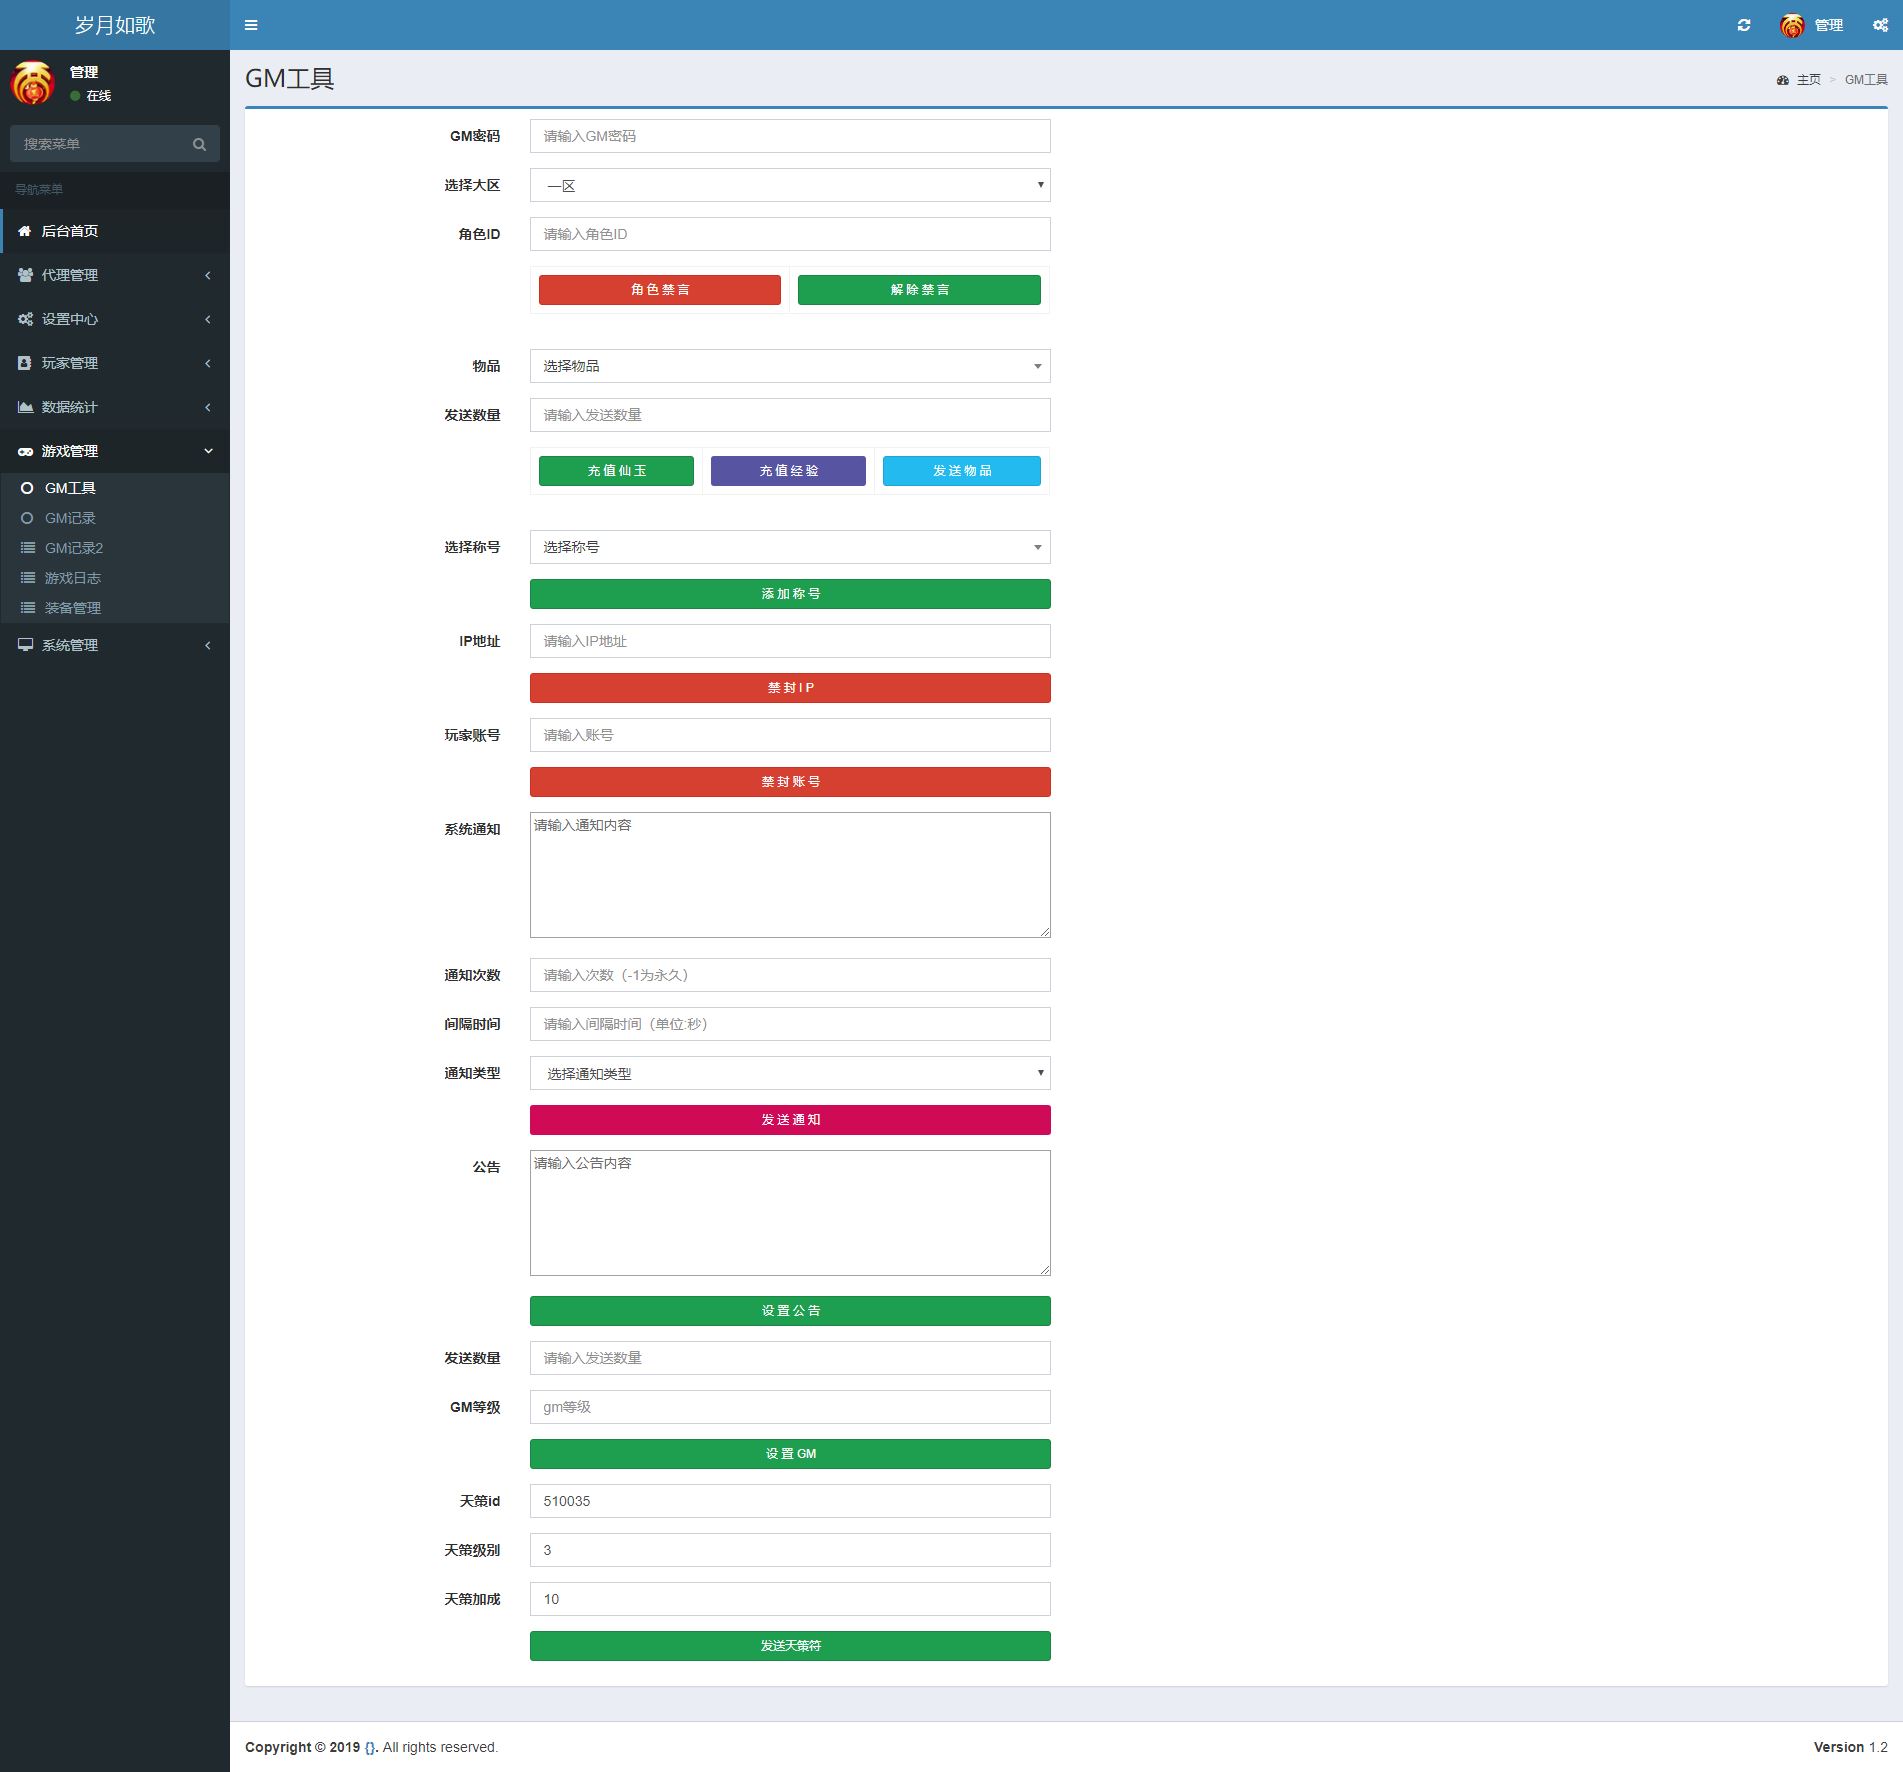This screenshot has width=1903, height=1772.
Task: Click the search magnifier icon in sidebar
Action: (x=199, y=144)
